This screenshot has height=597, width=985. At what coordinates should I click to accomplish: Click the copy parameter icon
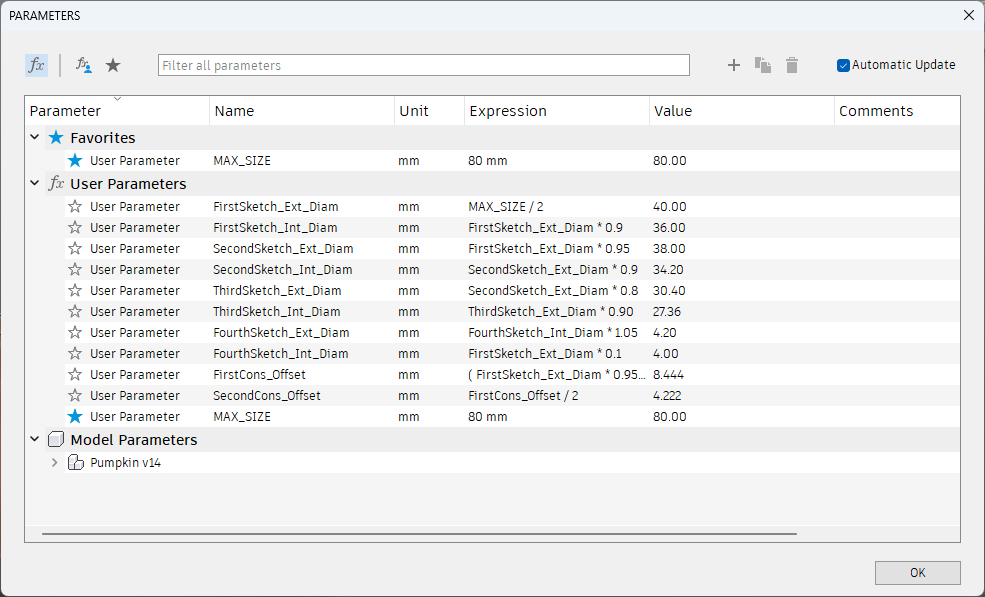(x=763, y=65)
